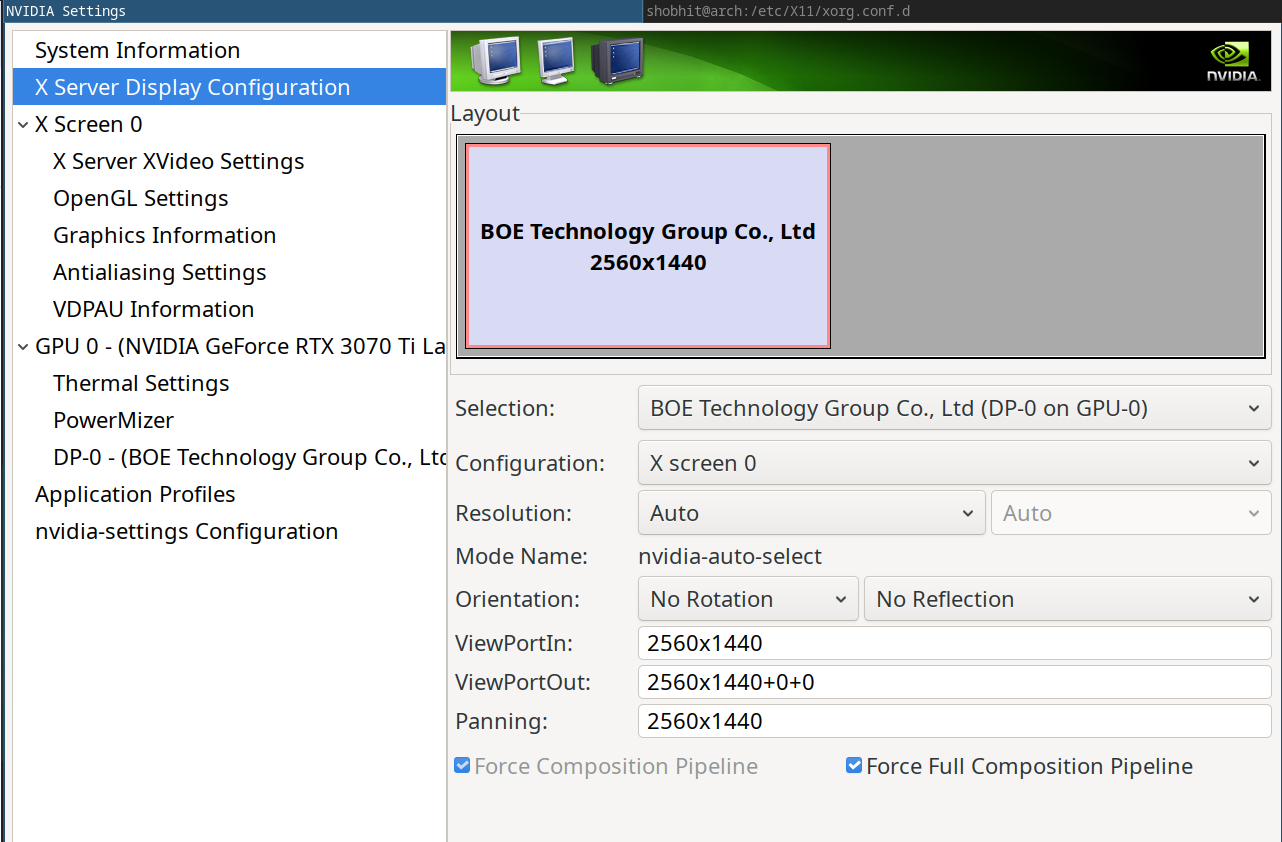
Task: Click into the Panning field
Action: coord(955,721)
